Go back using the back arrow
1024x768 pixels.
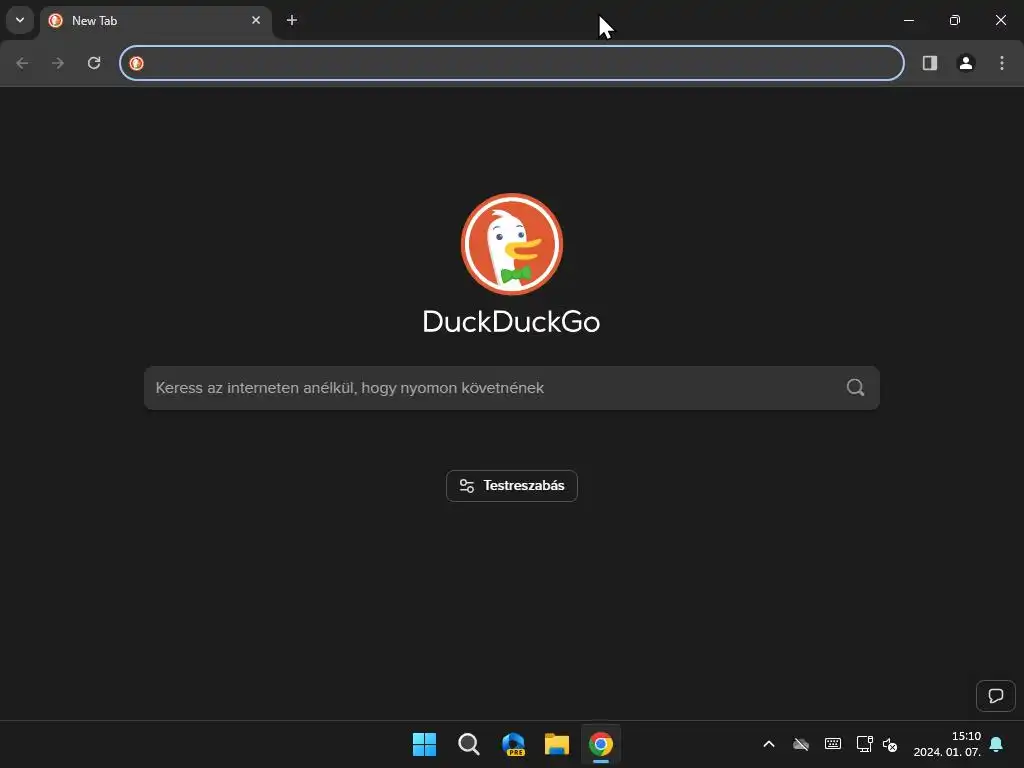[22, 63]
